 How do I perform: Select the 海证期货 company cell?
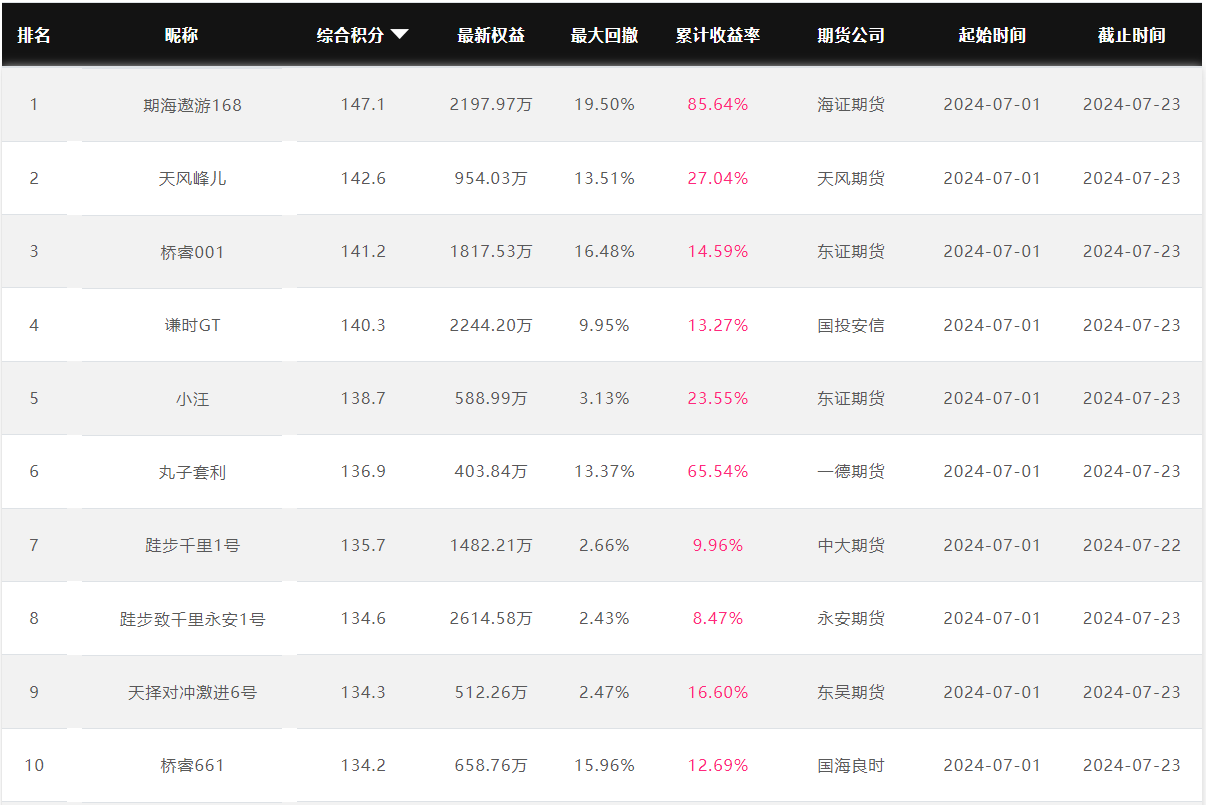[x=851, y=105]
